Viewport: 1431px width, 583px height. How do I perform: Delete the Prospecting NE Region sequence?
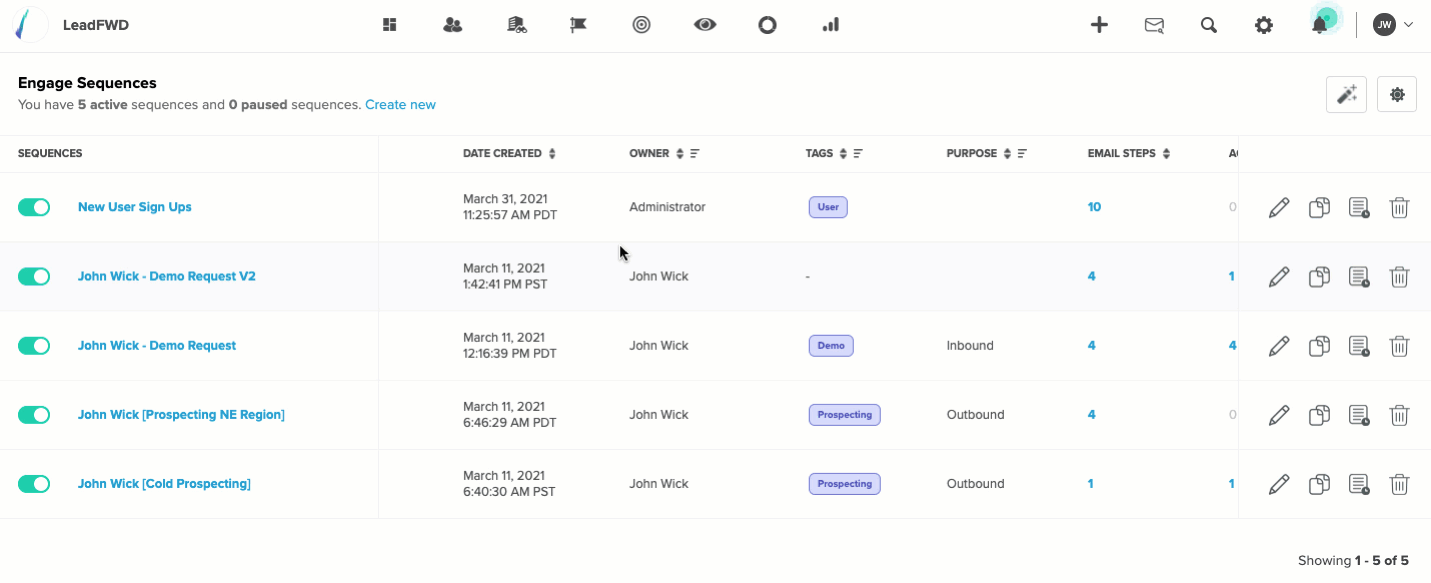1400,414
